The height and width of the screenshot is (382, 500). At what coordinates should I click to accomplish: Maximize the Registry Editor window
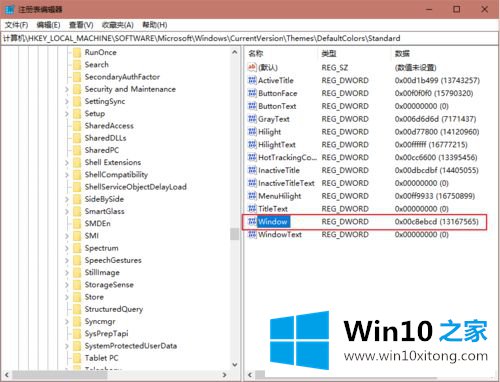tap(457, 9)
